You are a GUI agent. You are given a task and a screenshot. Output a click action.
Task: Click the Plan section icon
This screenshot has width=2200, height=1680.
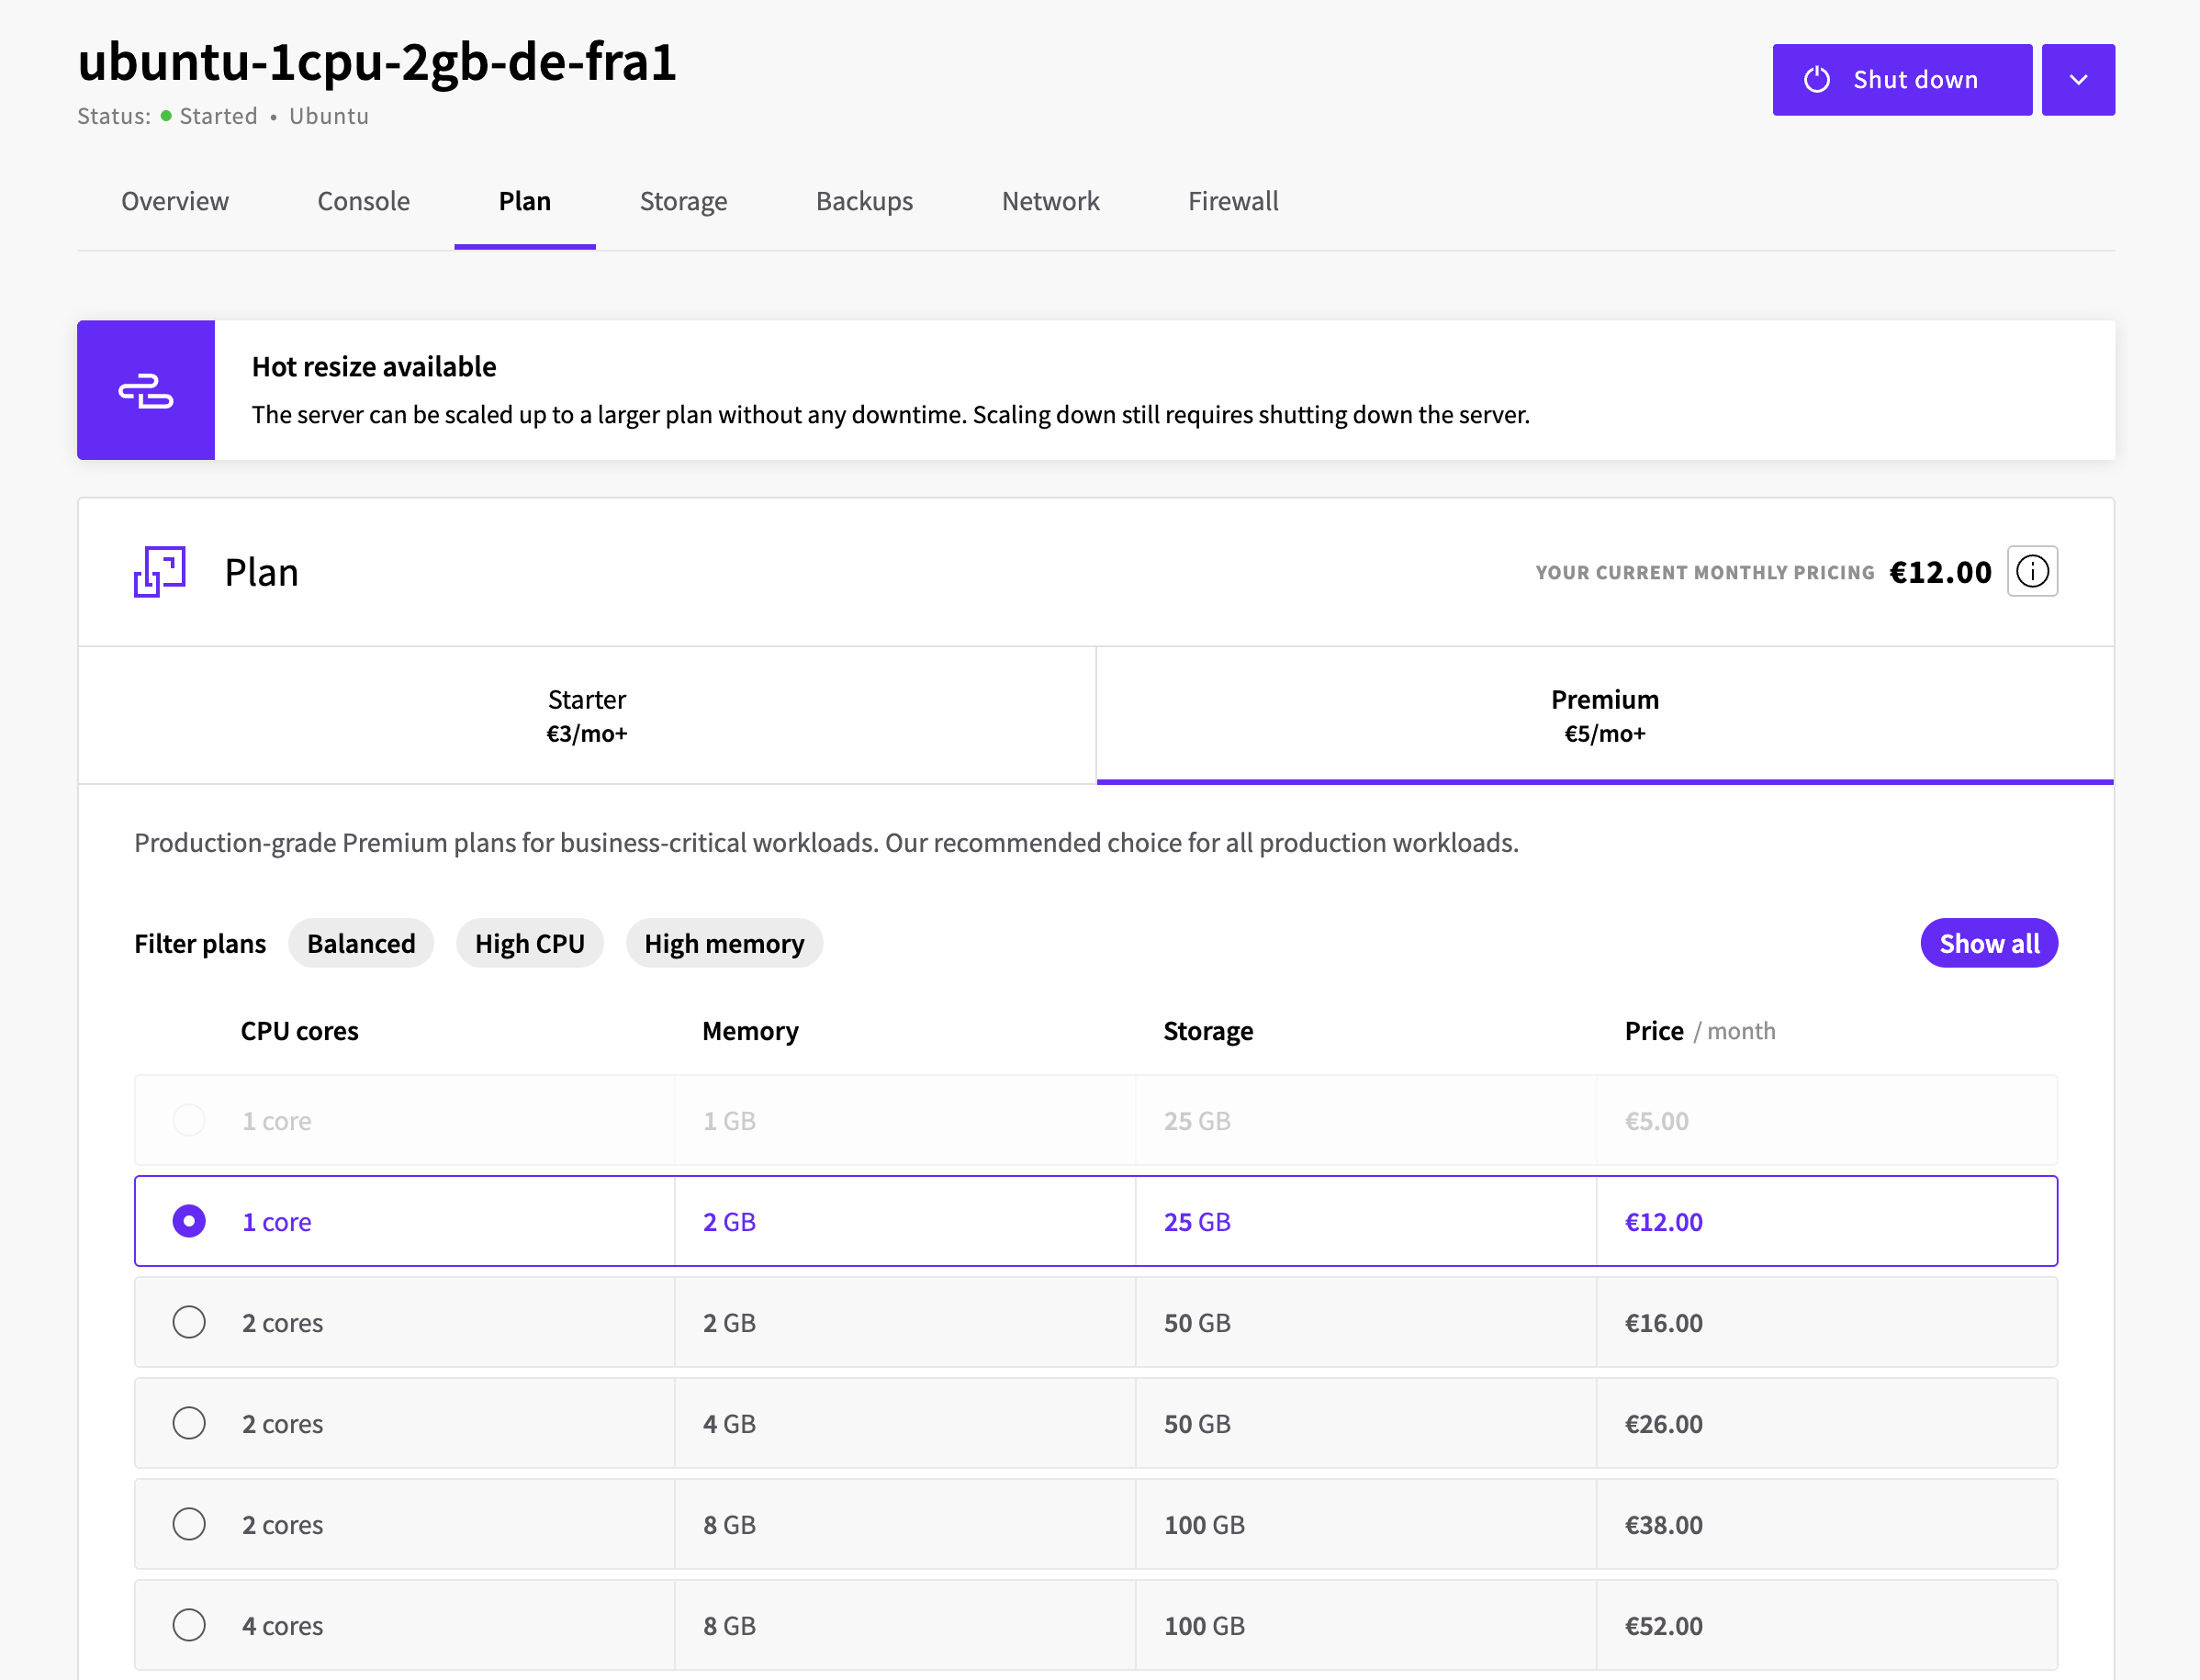[160, 571]
